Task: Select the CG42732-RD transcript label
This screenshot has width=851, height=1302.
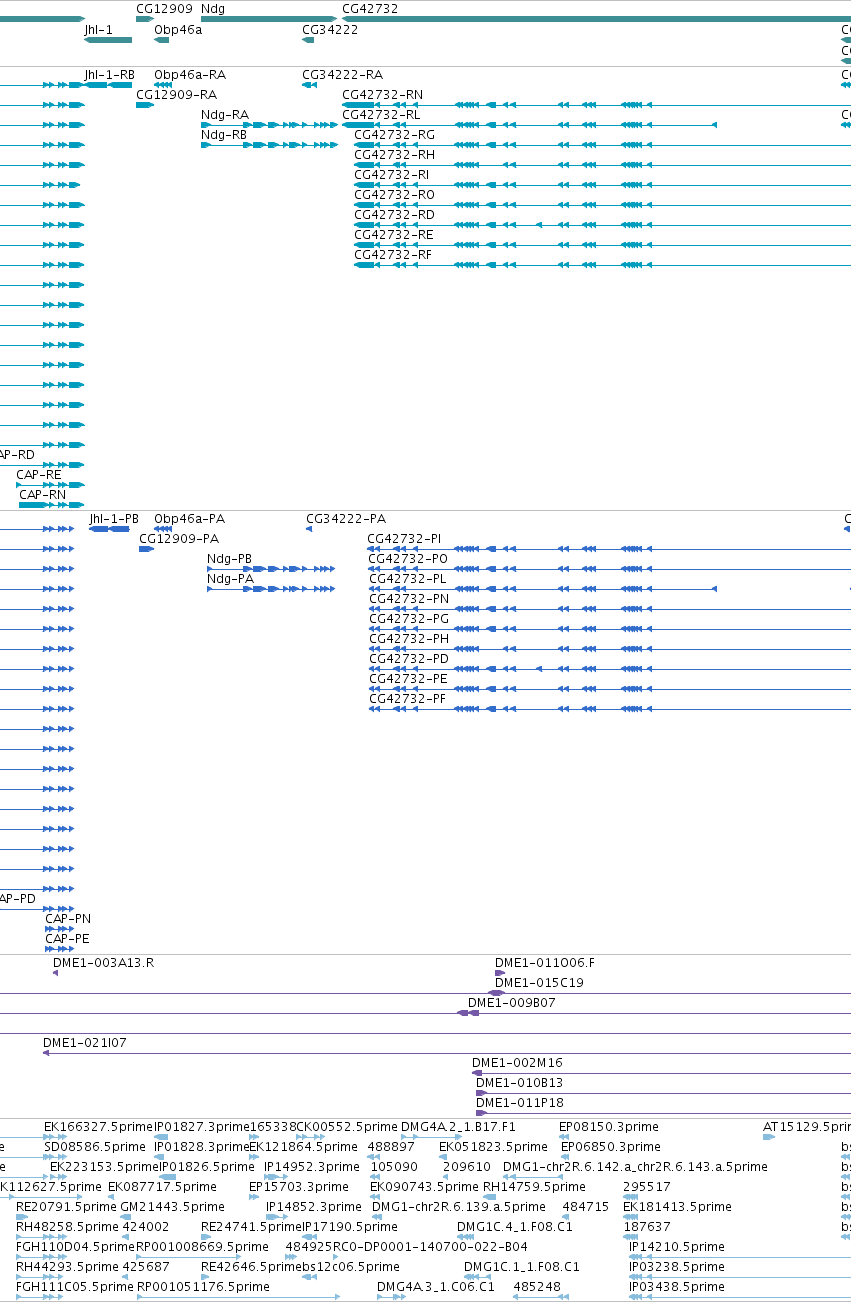Action: [x=395, y=215]
